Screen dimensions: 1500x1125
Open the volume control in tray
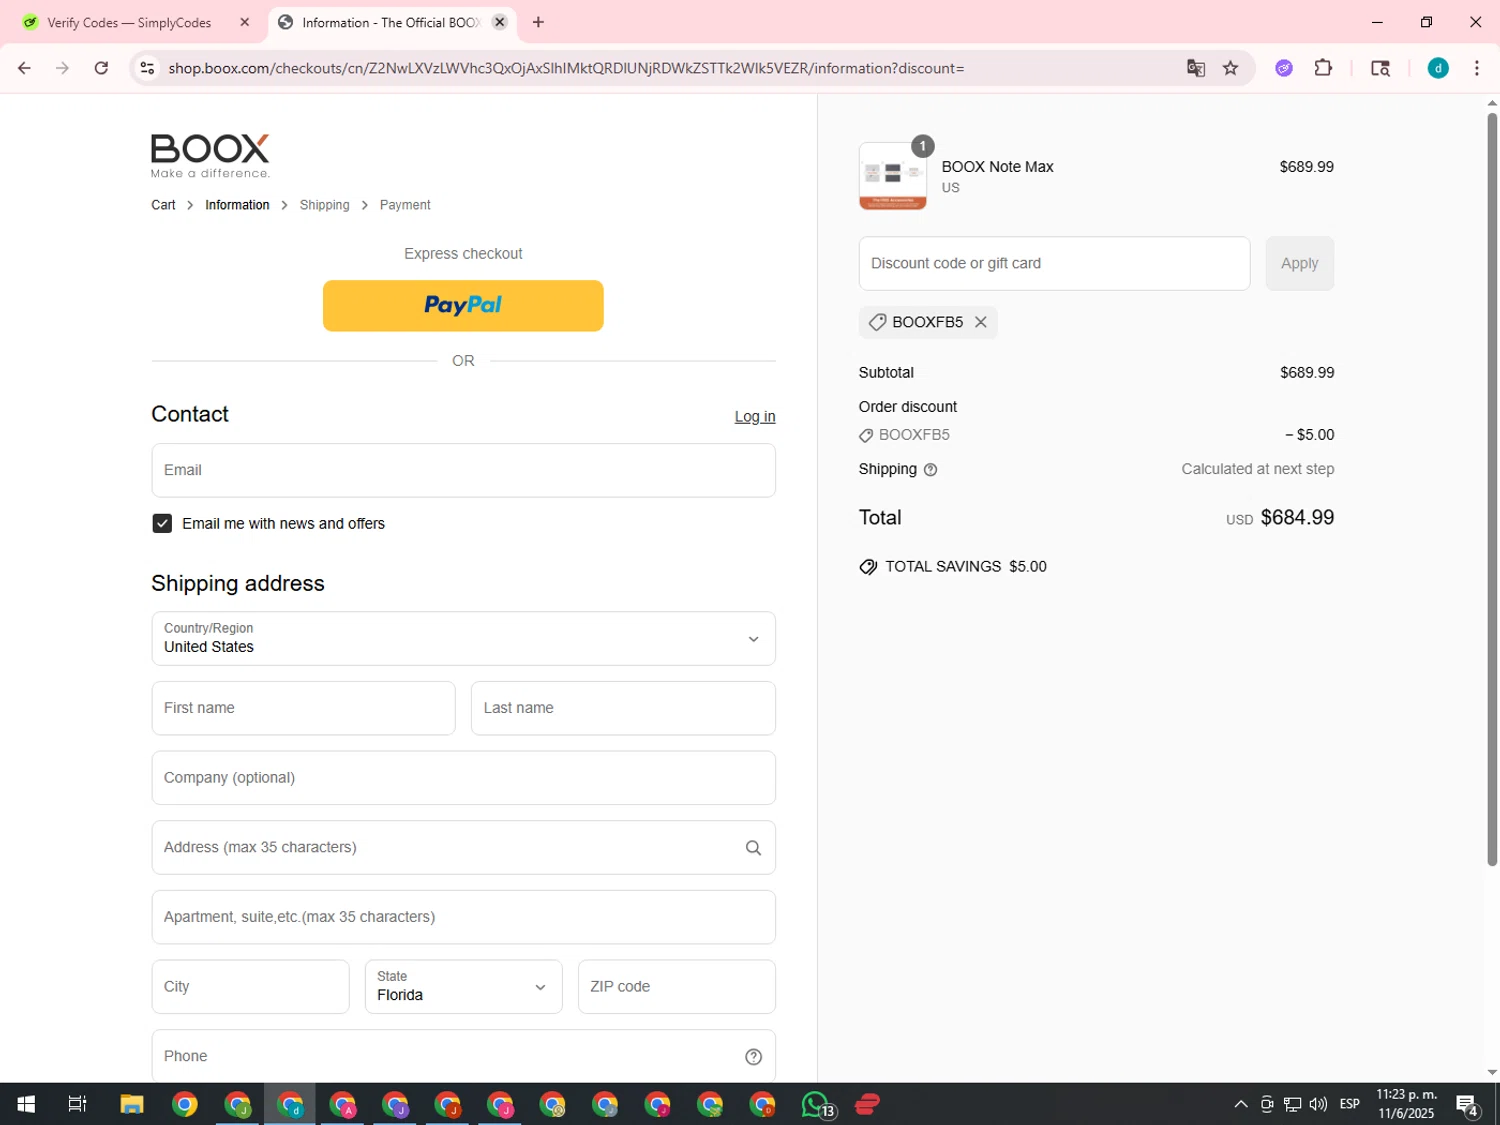tap(1318, 1104)
